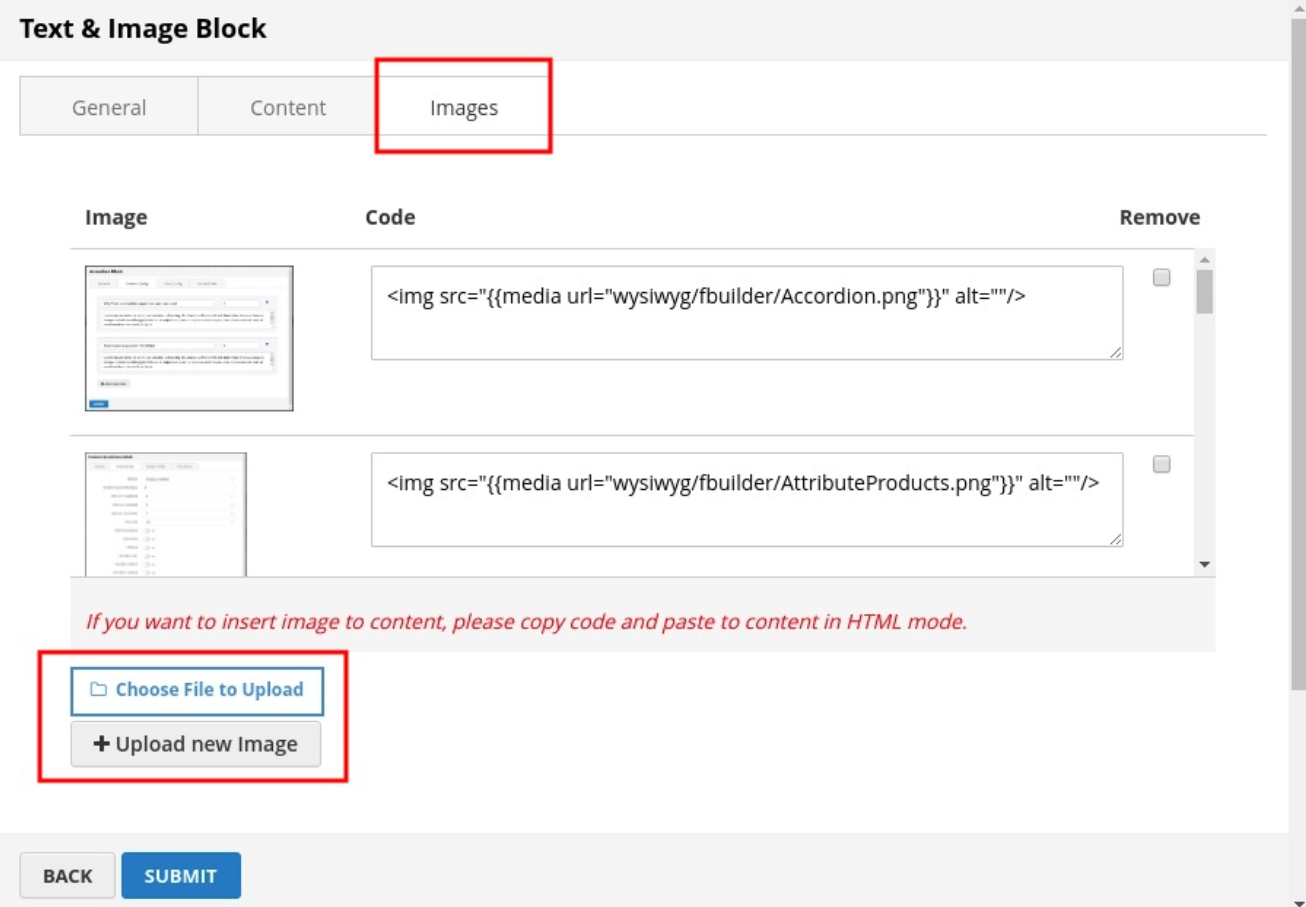Click the Accordion.png code text field

tap(746, 313)
